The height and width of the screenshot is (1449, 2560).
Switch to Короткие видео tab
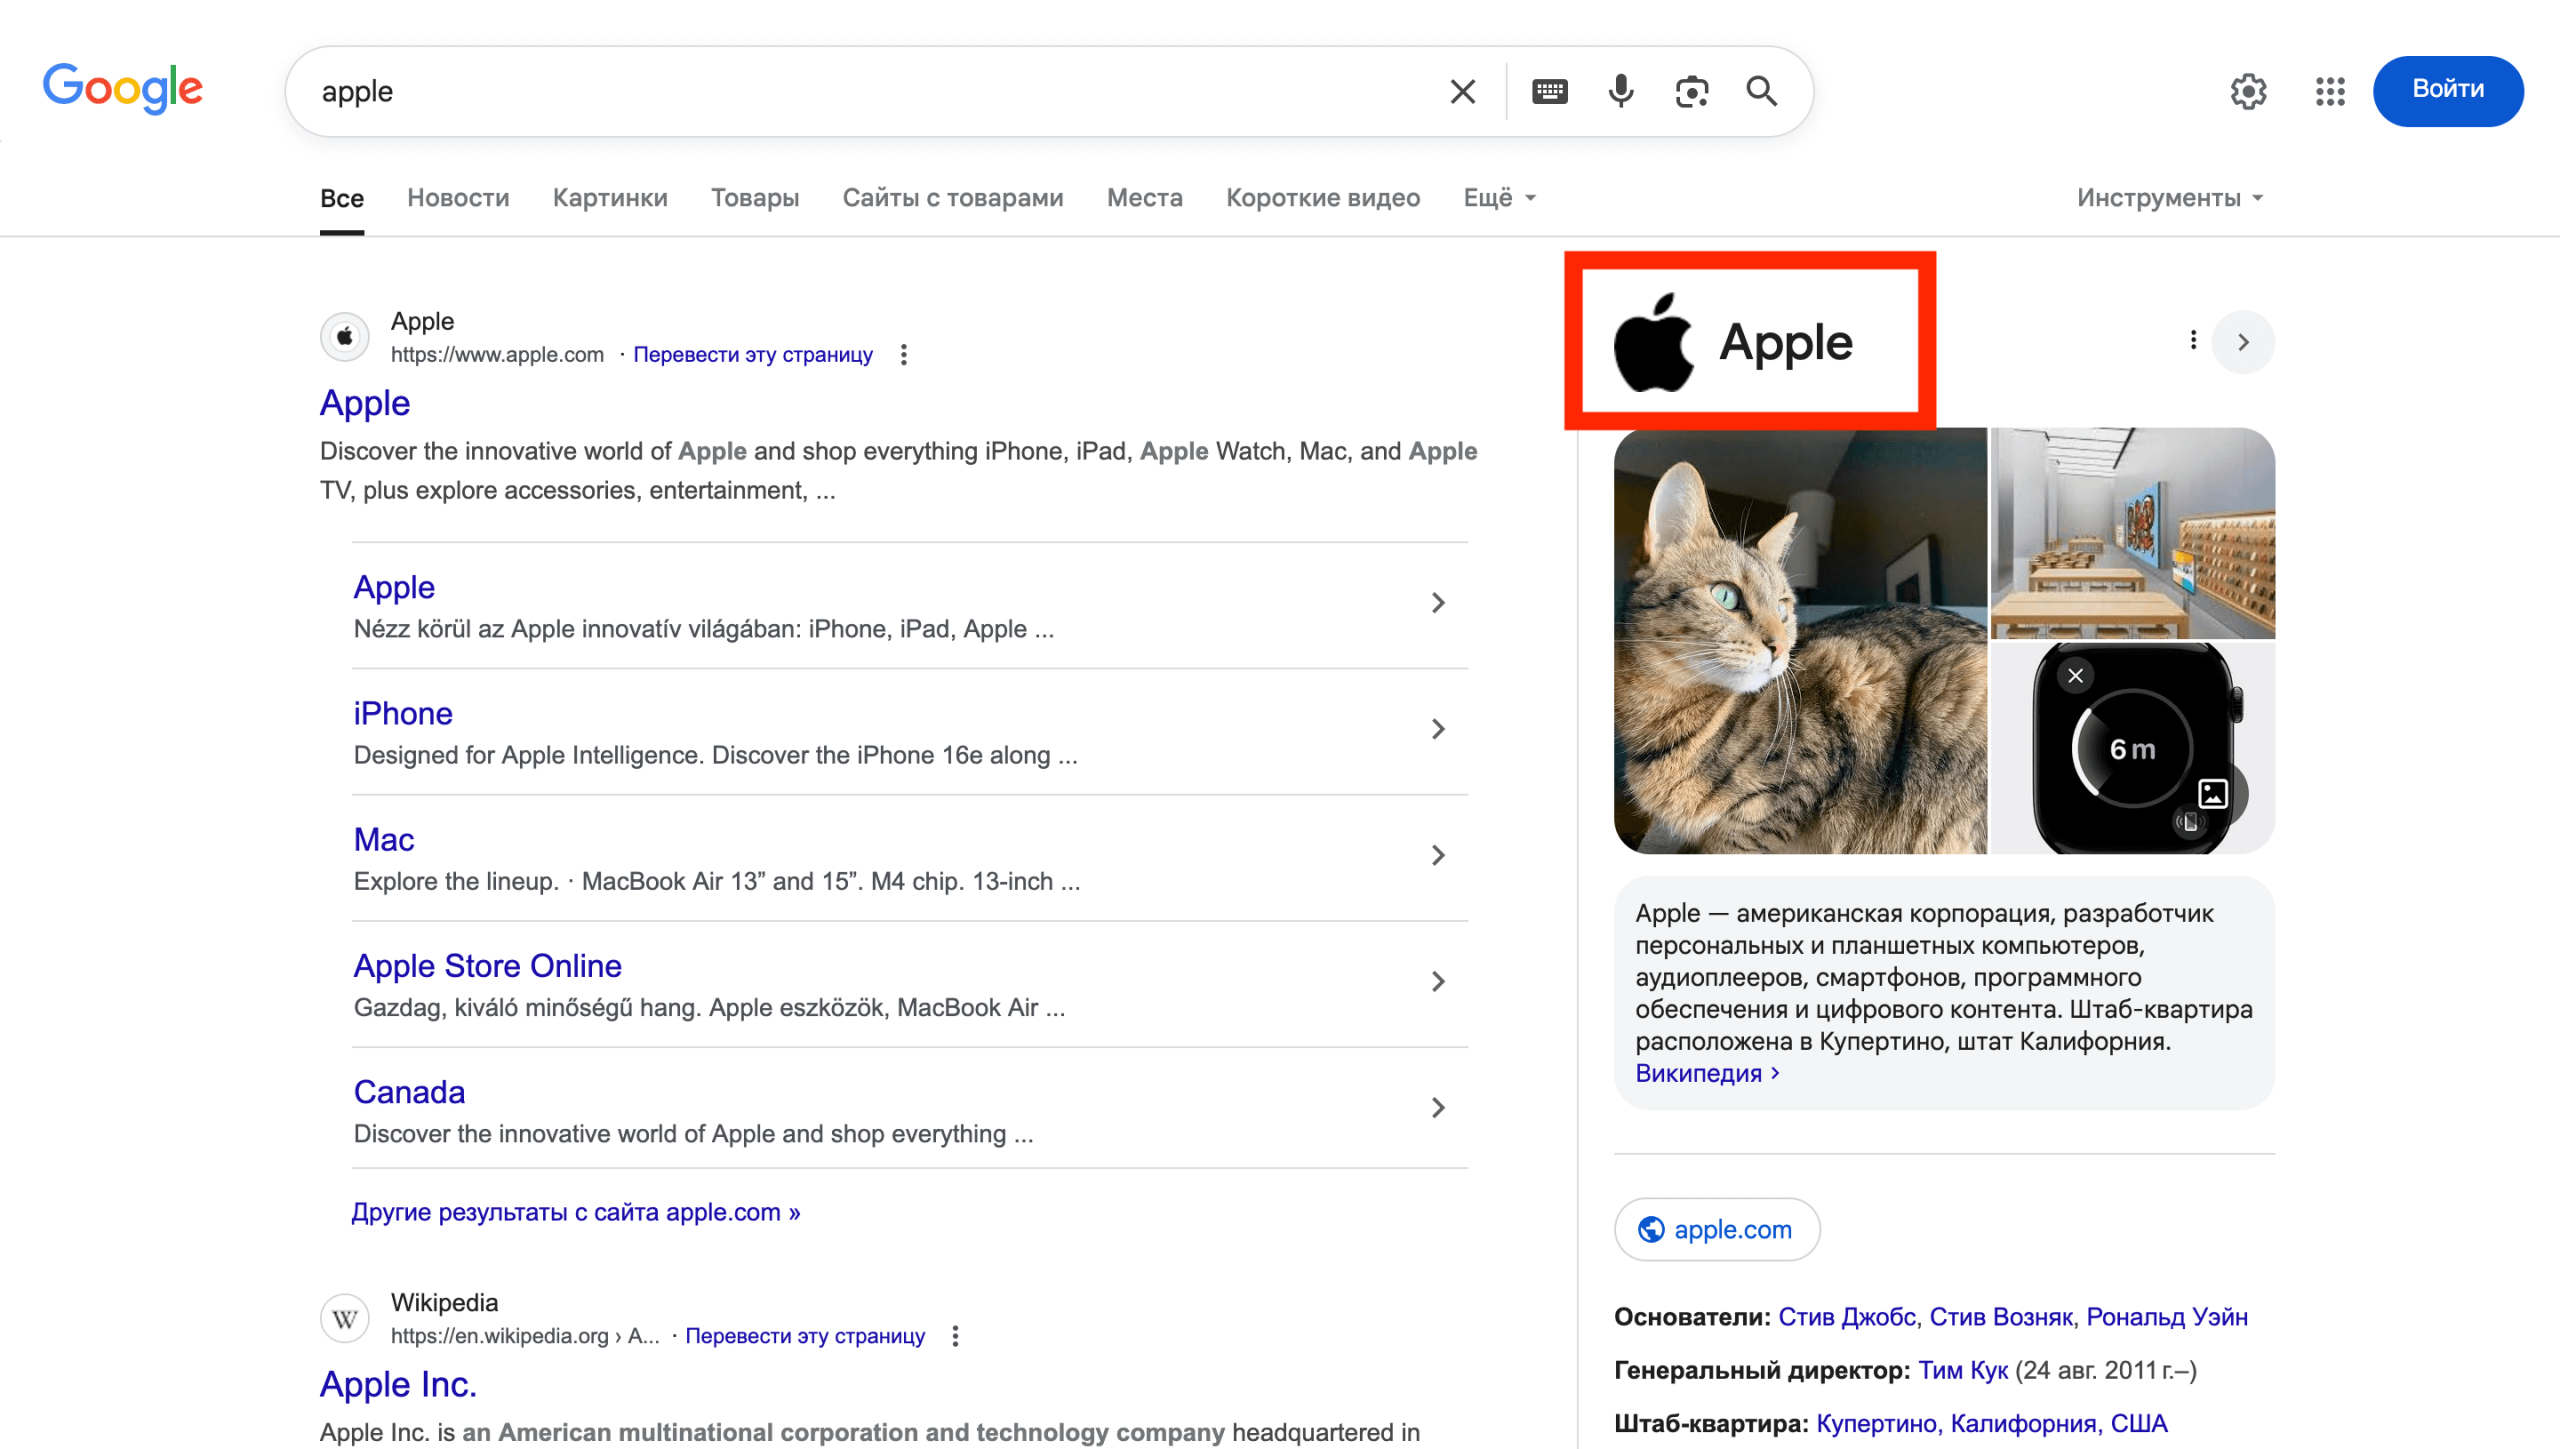(1323, 198)
